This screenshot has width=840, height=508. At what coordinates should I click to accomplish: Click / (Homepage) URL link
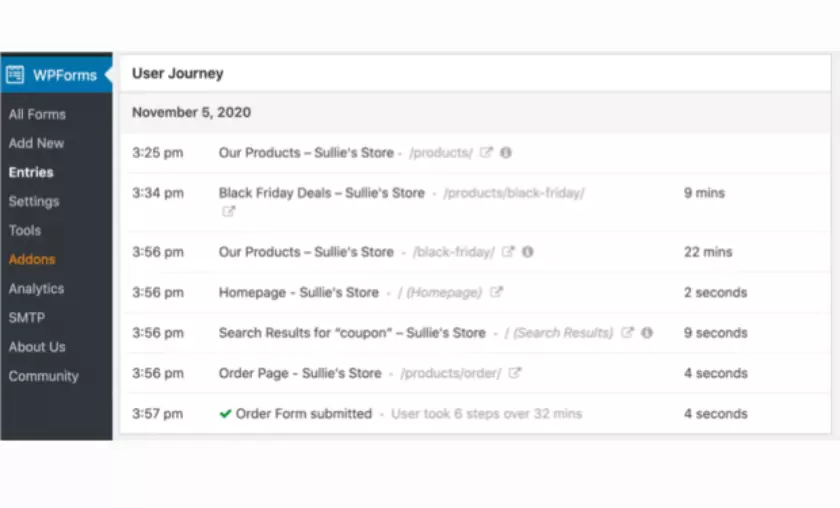pyautogui.click(x=440, y=293)
